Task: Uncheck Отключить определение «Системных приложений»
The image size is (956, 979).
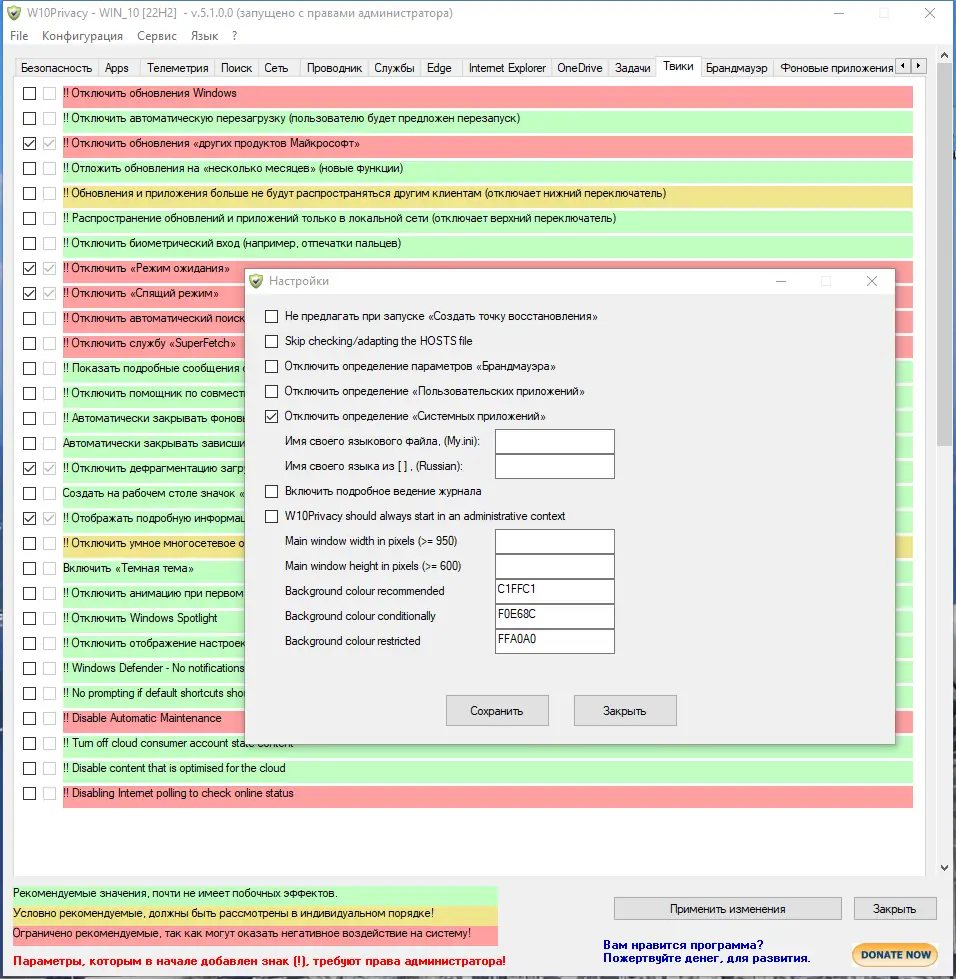Action: point(272,416)
